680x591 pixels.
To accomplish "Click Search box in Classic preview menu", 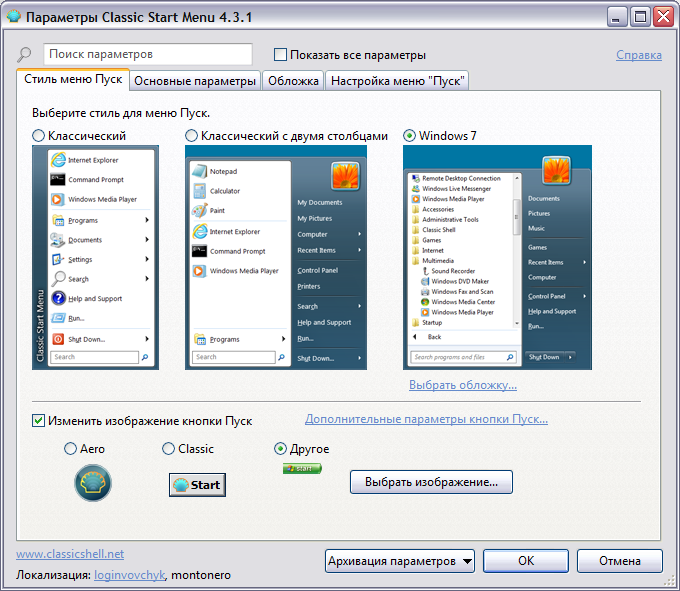I will point(95,357).
